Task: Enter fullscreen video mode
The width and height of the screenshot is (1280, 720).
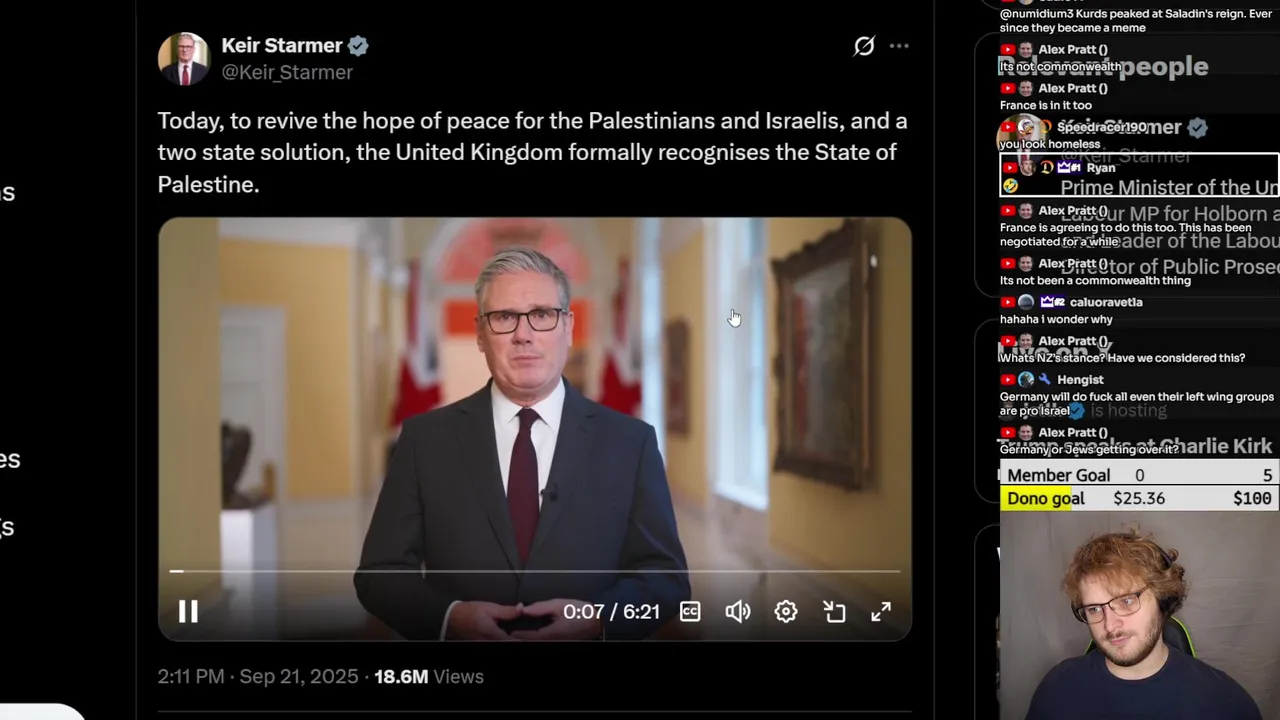Action: coord(881,611)
